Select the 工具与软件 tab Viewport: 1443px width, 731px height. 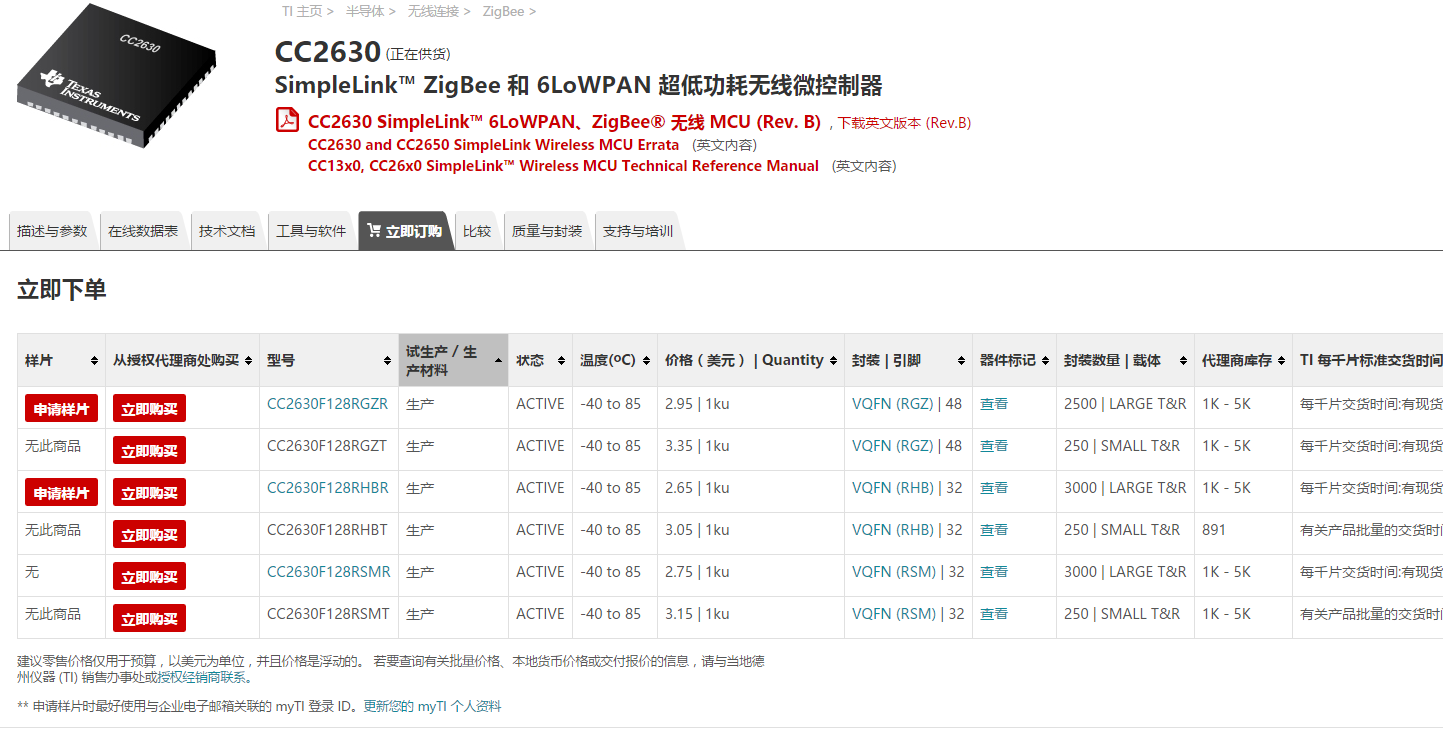(x=311, y=231)
